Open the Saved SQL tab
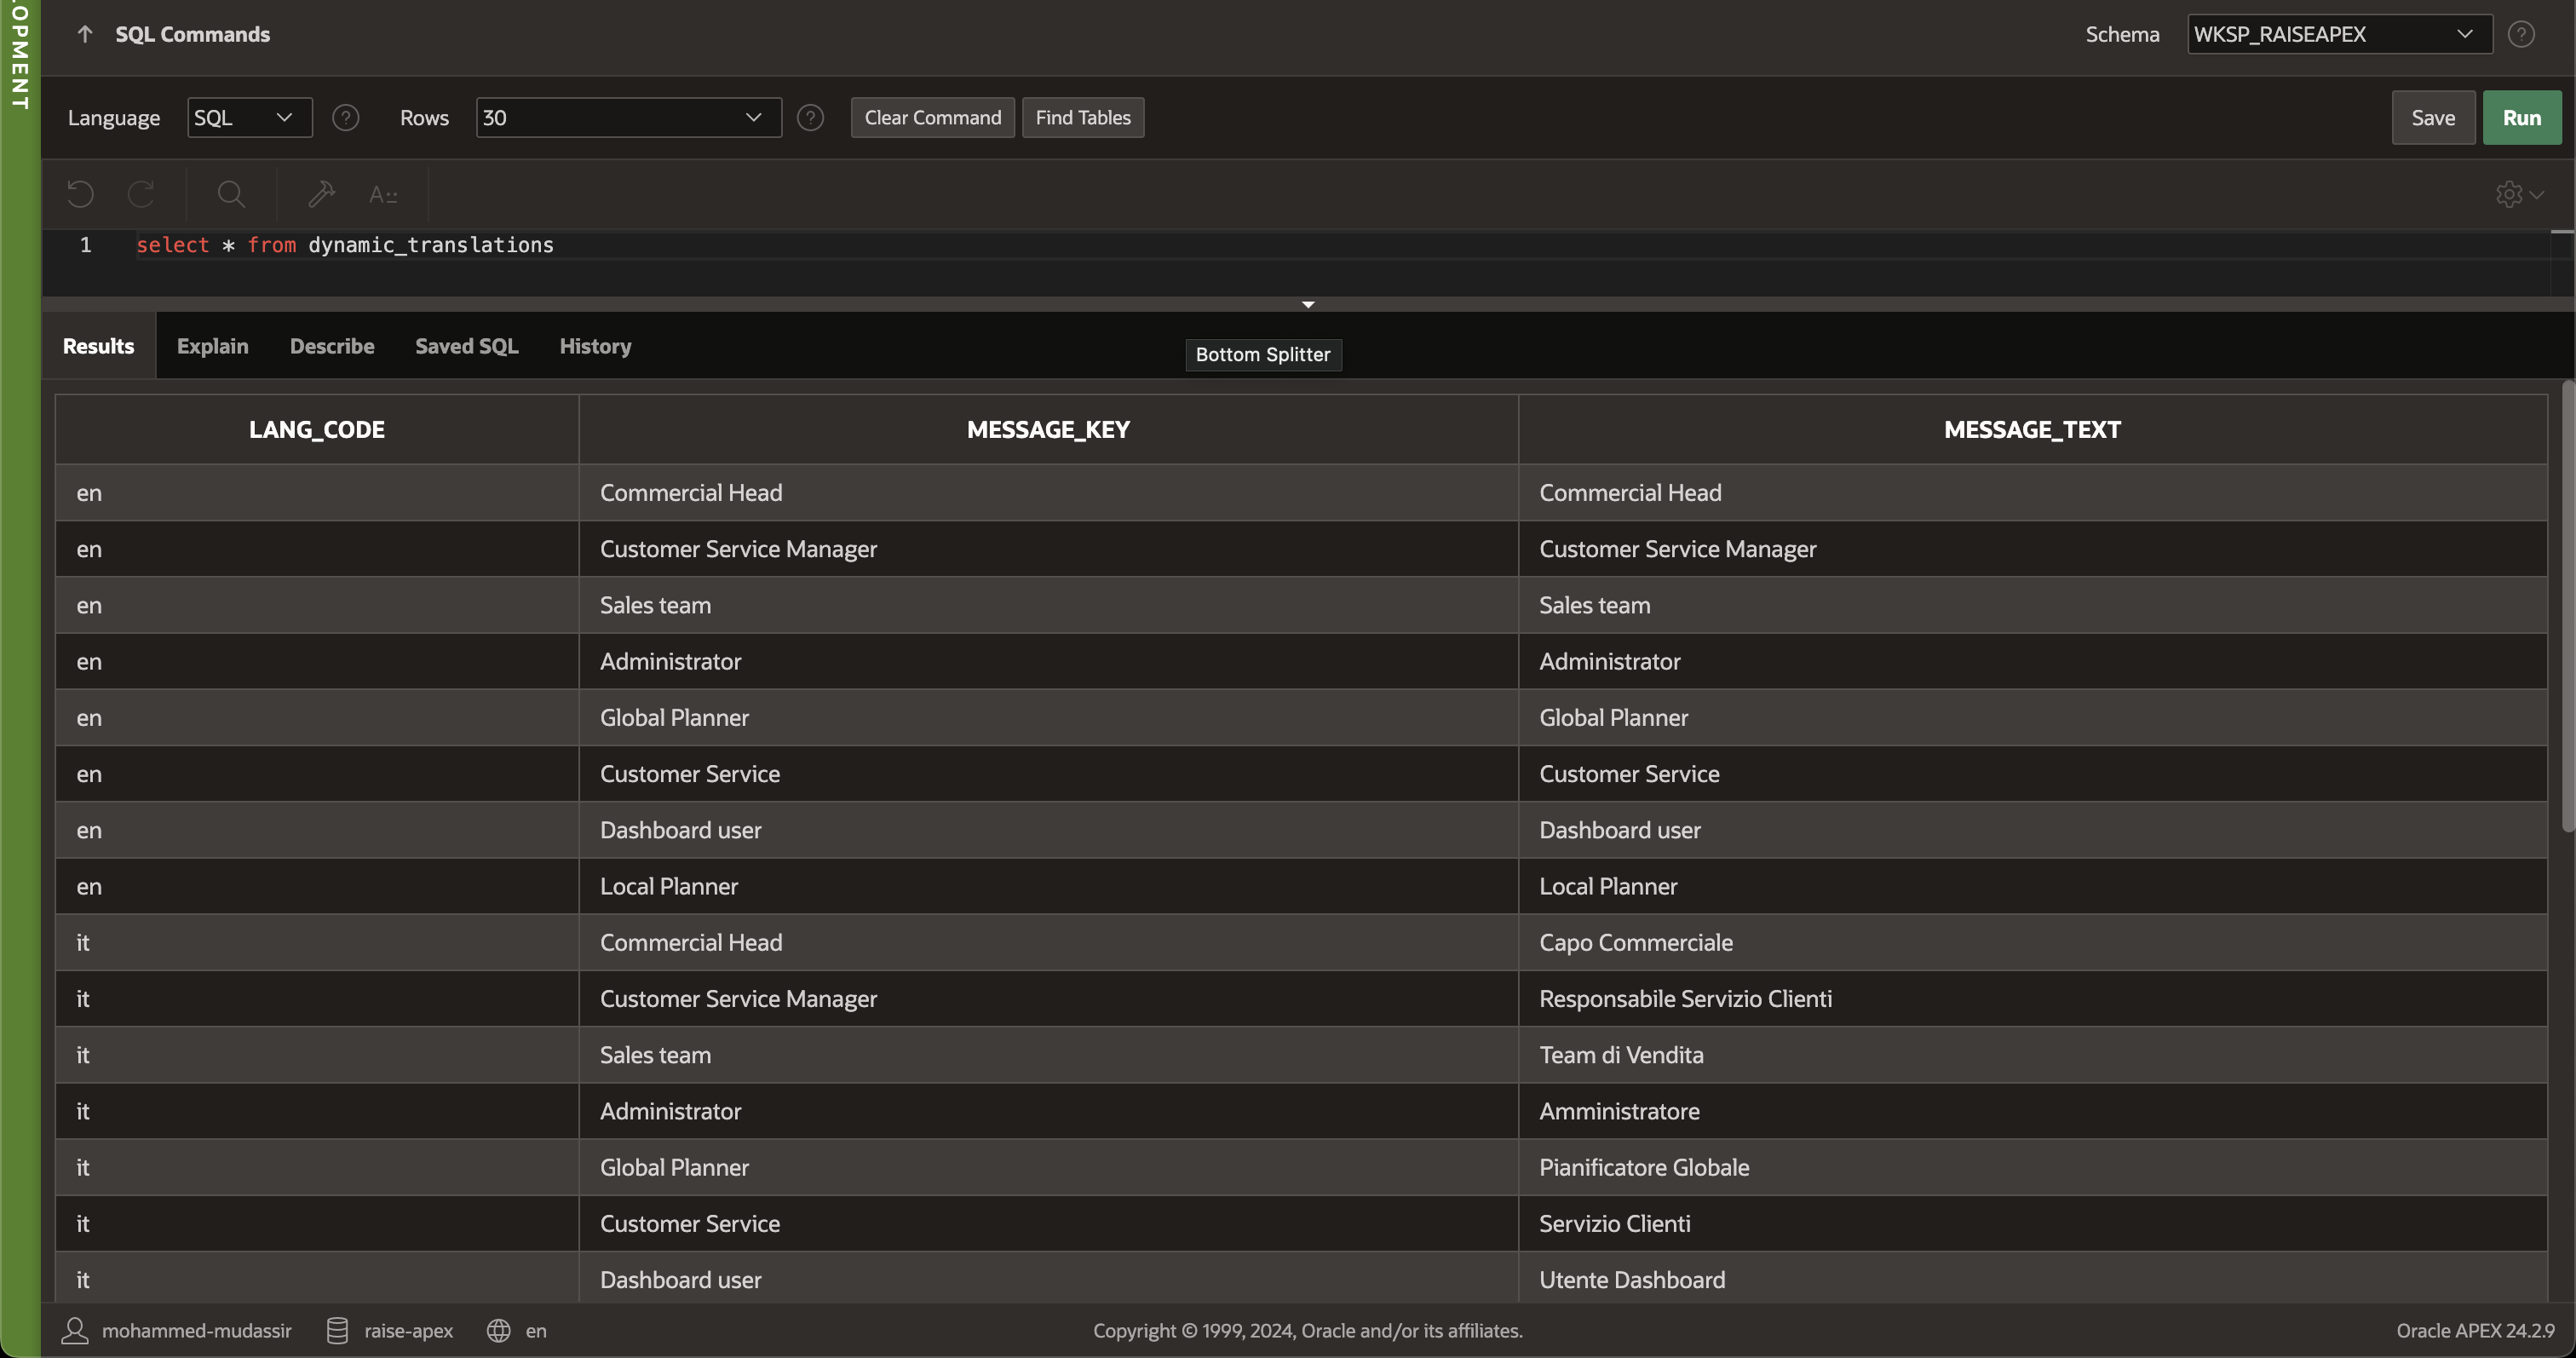This screenshot has height=1358, width=2576. [466, 346]
